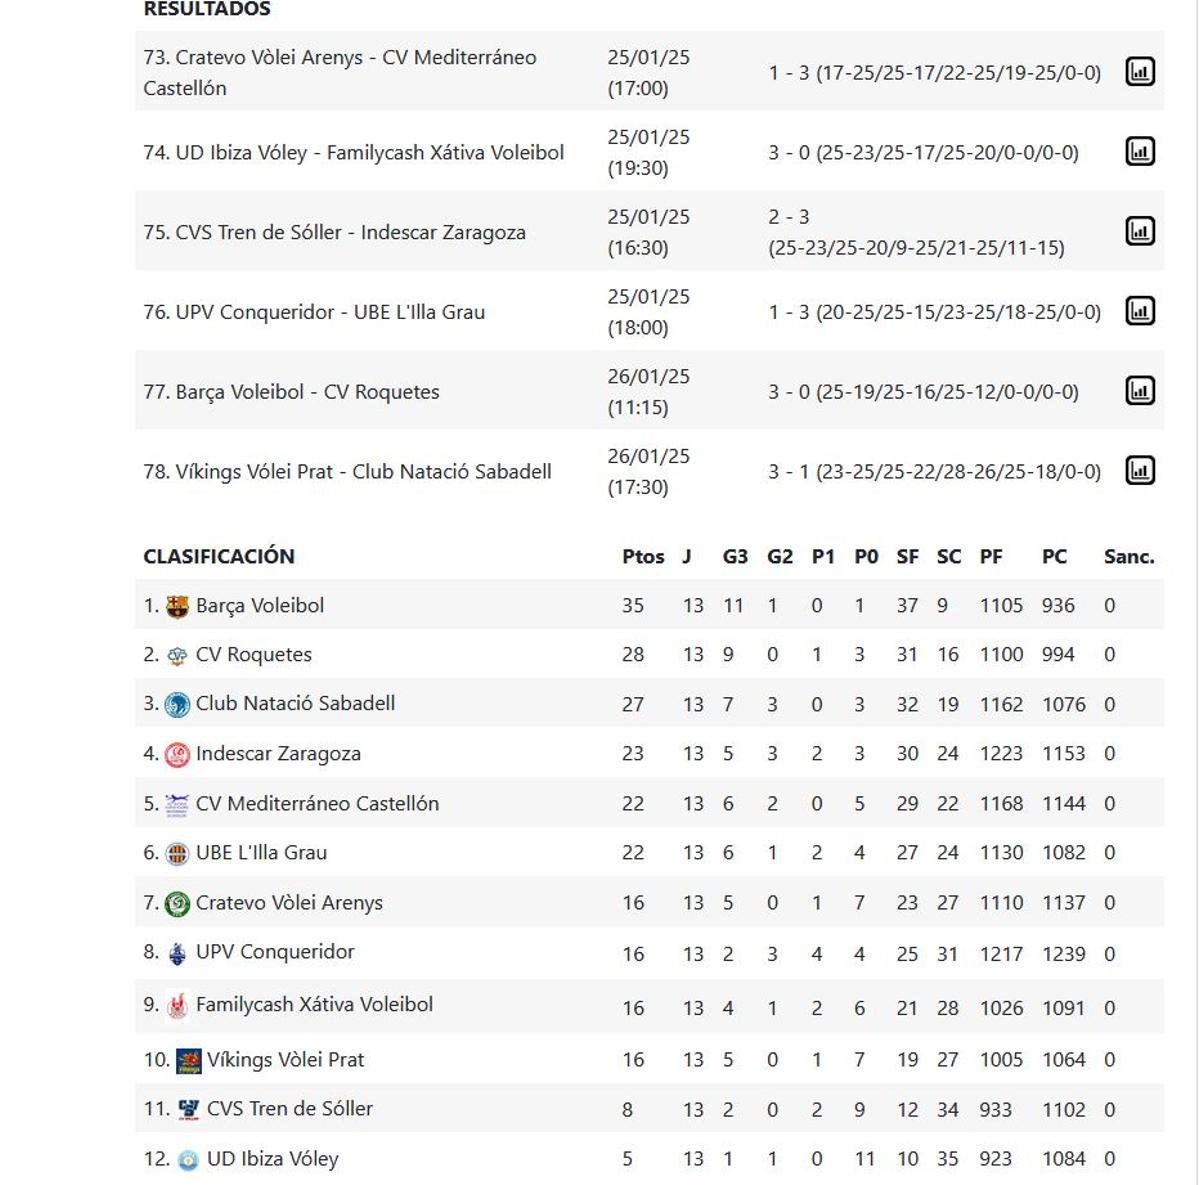Select match 77 Barça Voleibol - CV Roquetes
This screenshot has width=1200, height=1185.
click(x=292, y=391)
